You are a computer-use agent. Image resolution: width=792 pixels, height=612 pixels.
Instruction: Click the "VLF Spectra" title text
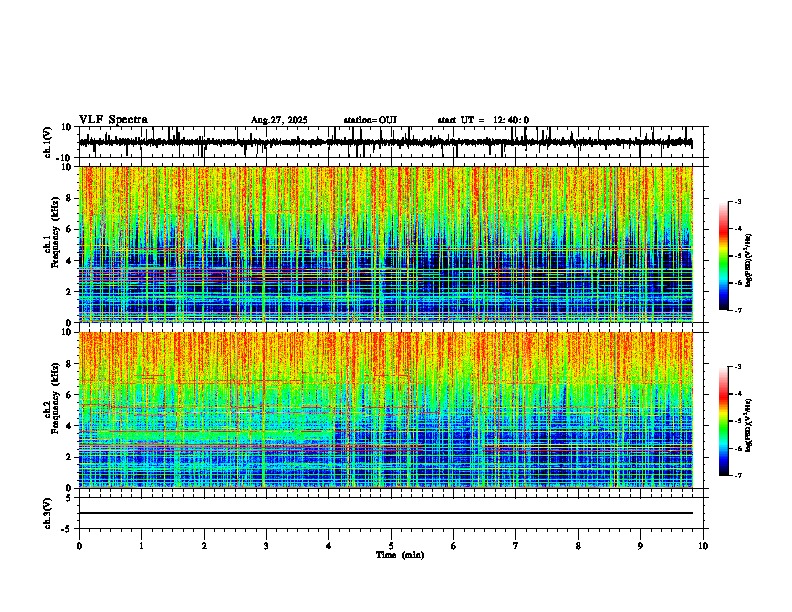tap(113, 120)
